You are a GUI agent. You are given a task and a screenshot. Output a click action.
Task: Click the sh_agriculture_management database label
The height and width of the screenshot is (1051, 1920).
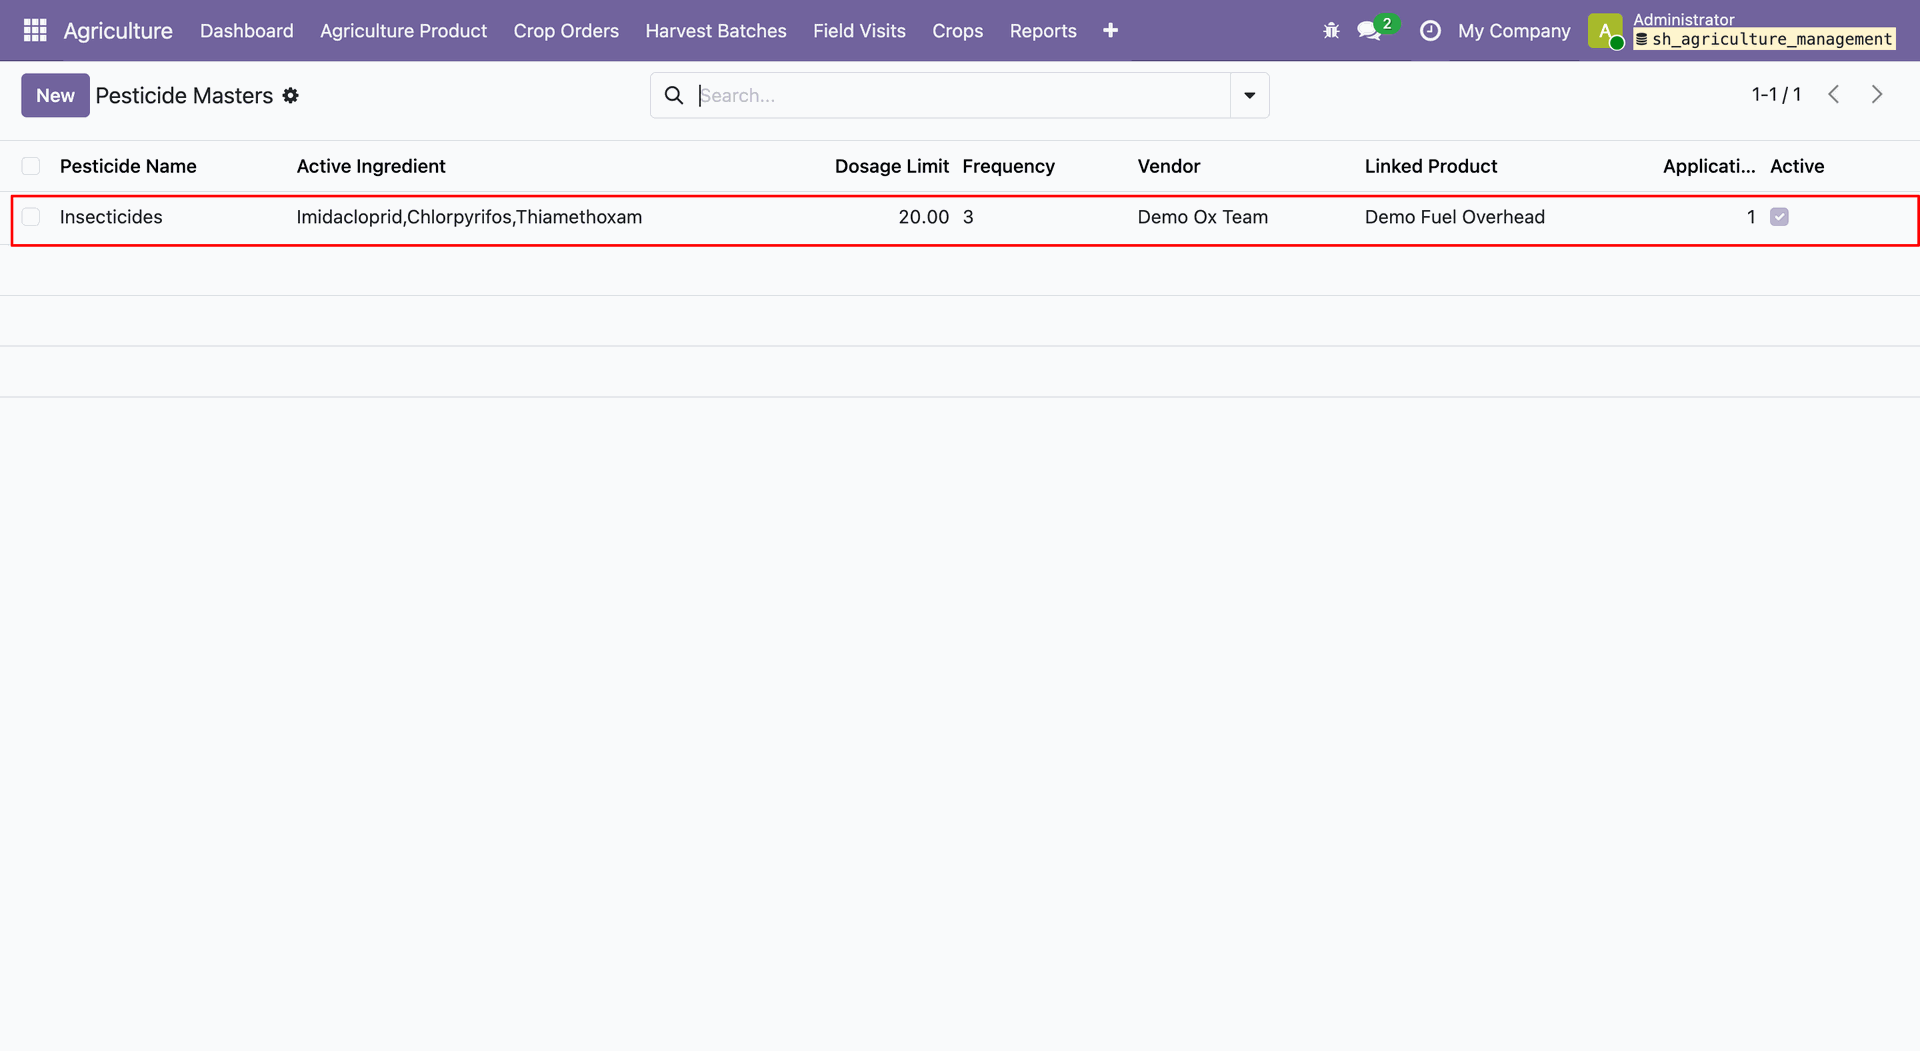[x=1765, y=39]
